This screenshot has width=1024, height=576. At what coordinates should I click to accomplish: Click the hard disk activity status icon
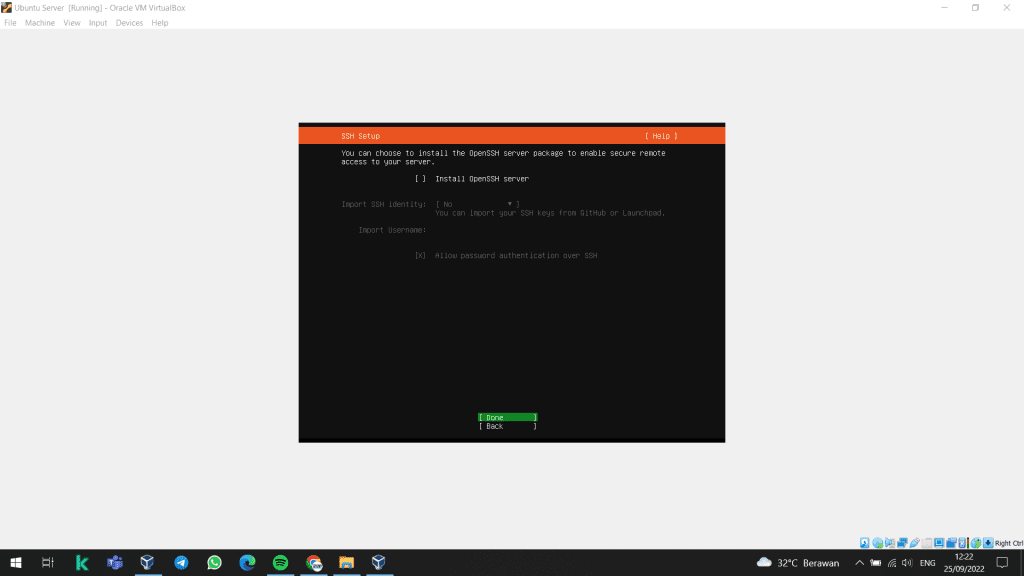[x=865, y=543]
